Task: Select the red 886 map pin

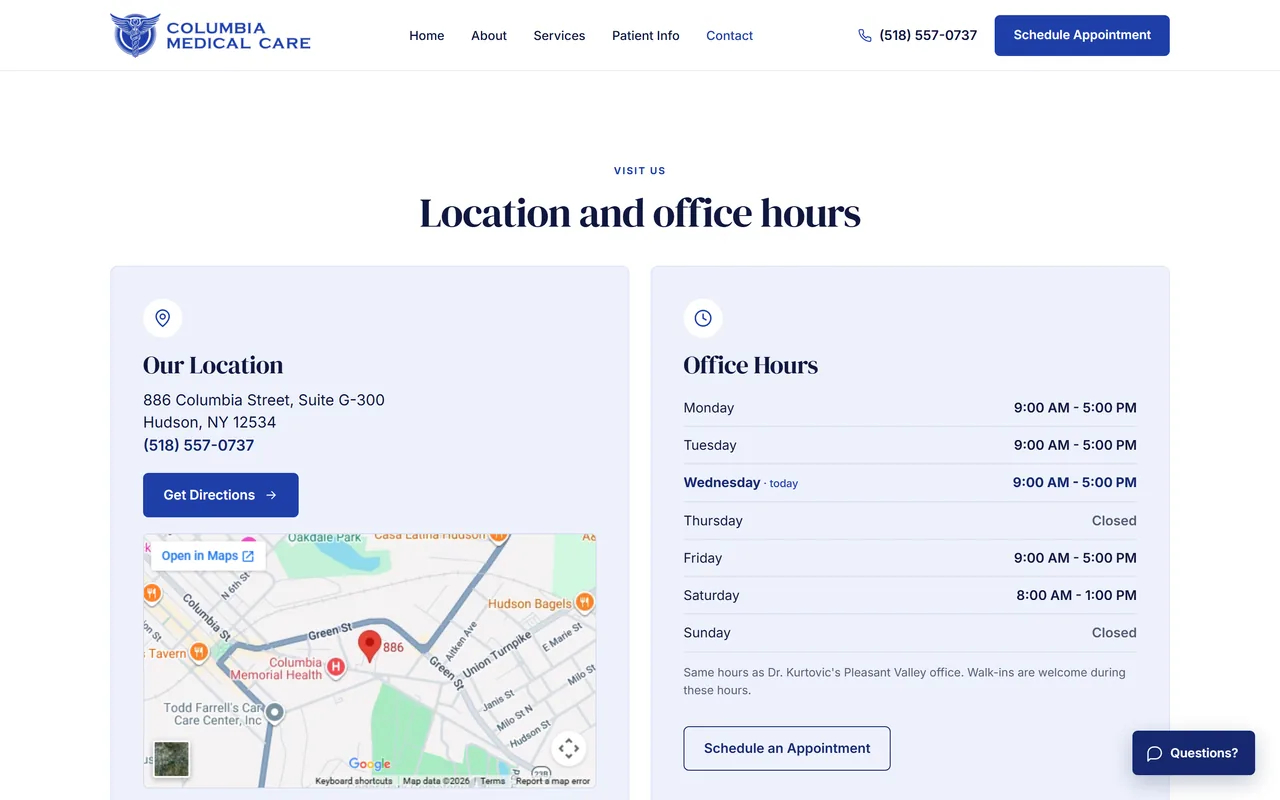Action: click(x=370, y=646)
